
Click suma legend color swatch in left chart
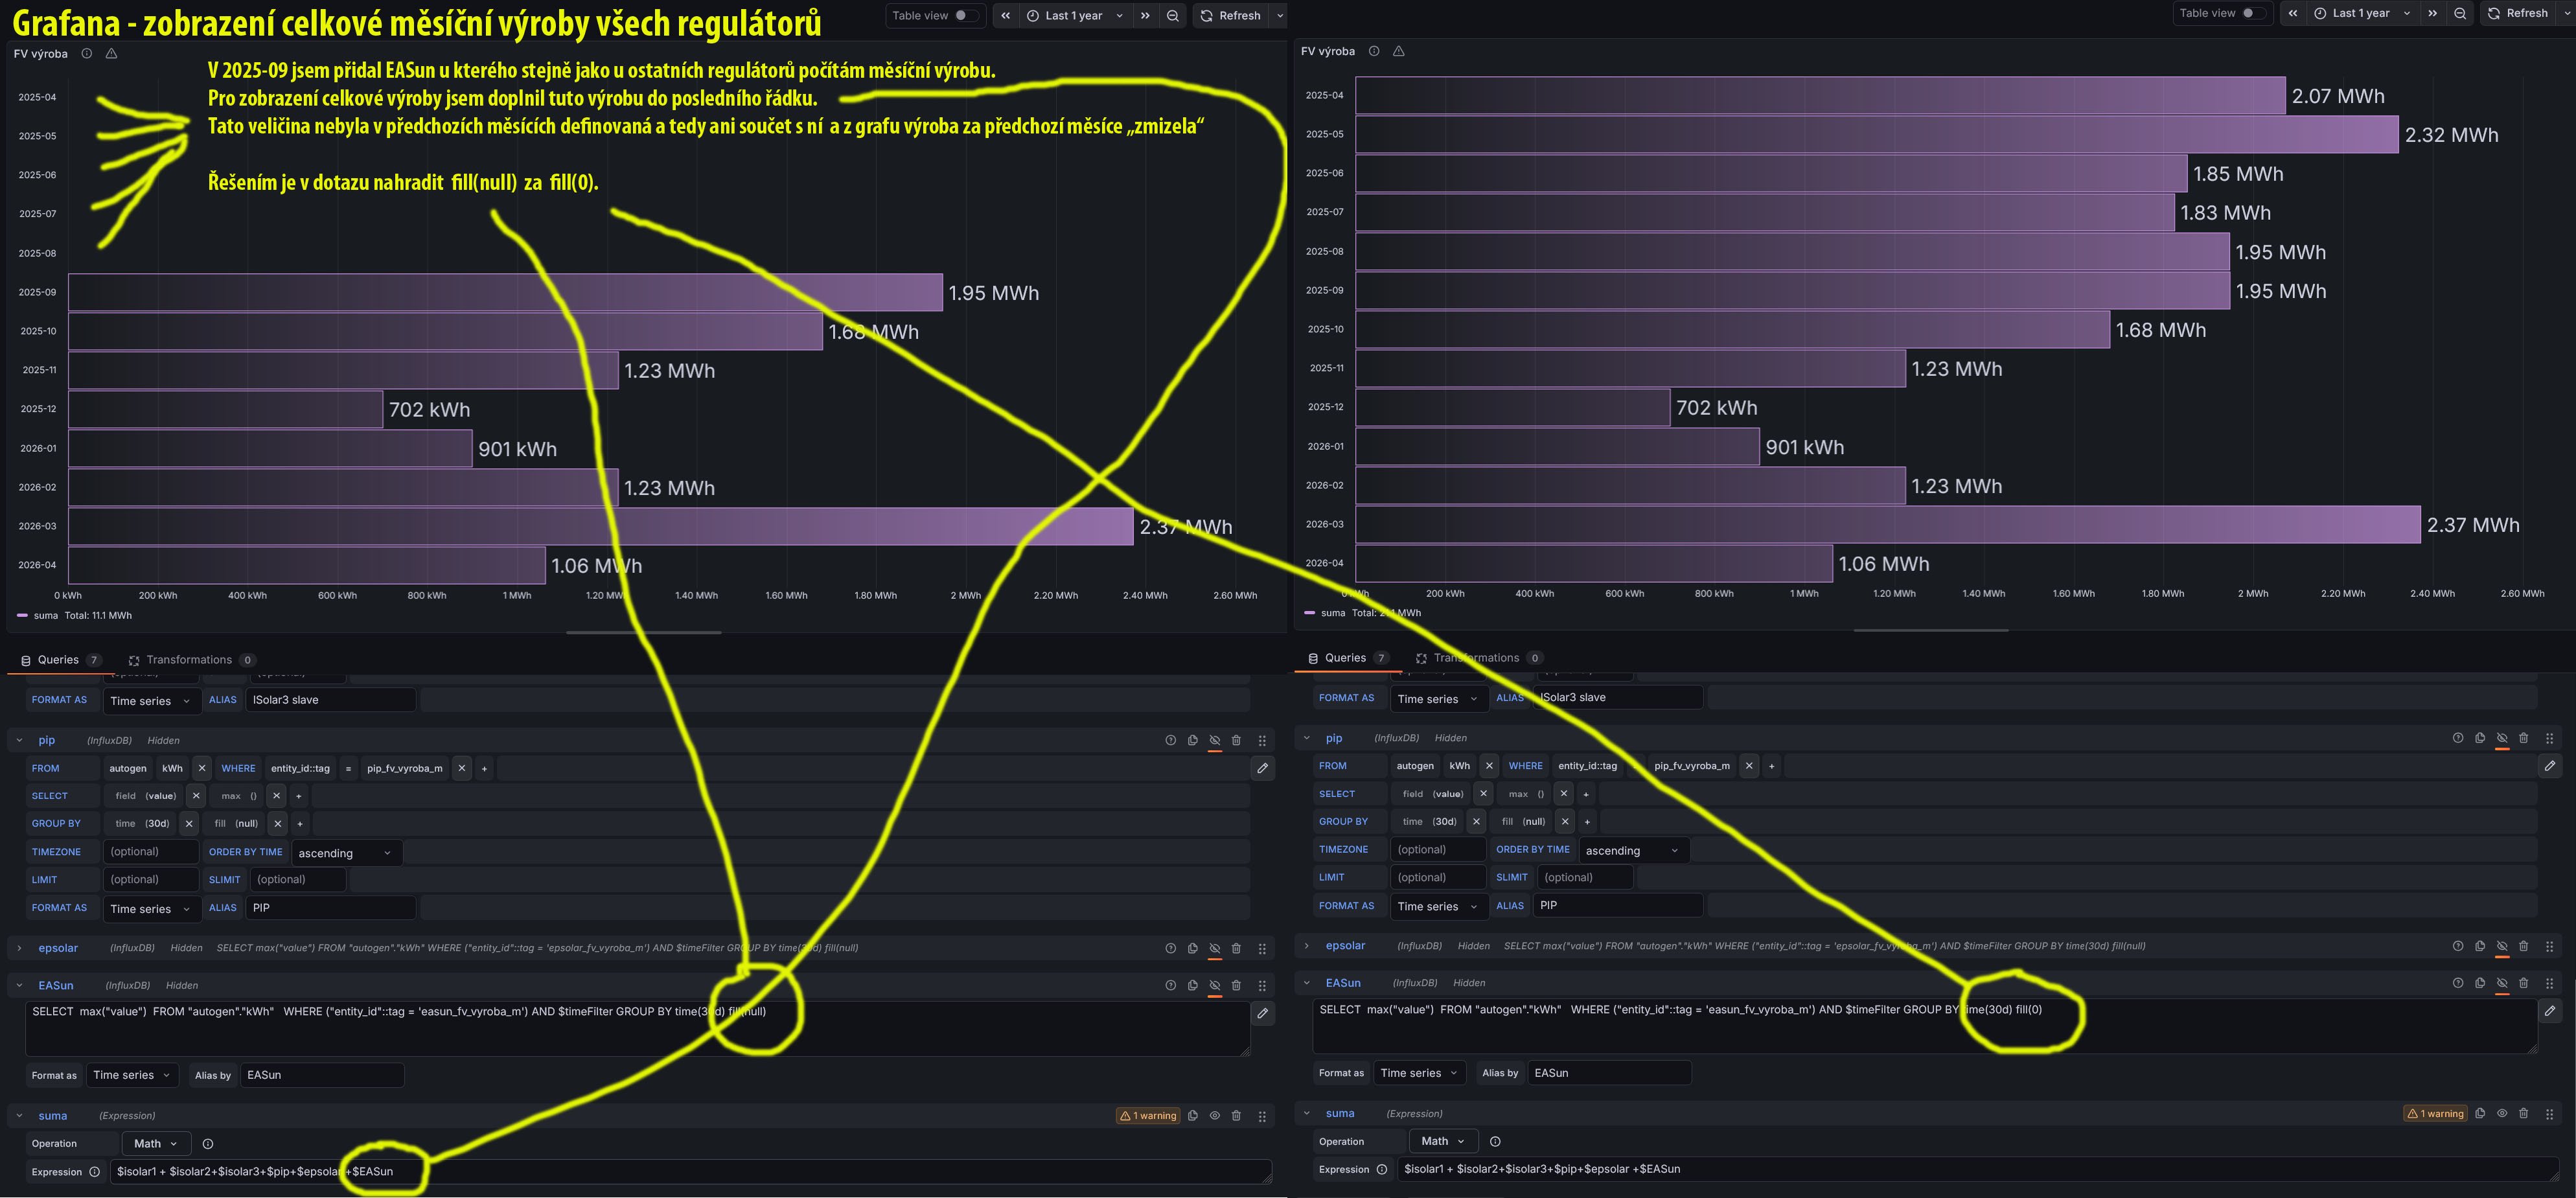click(22, 615)
